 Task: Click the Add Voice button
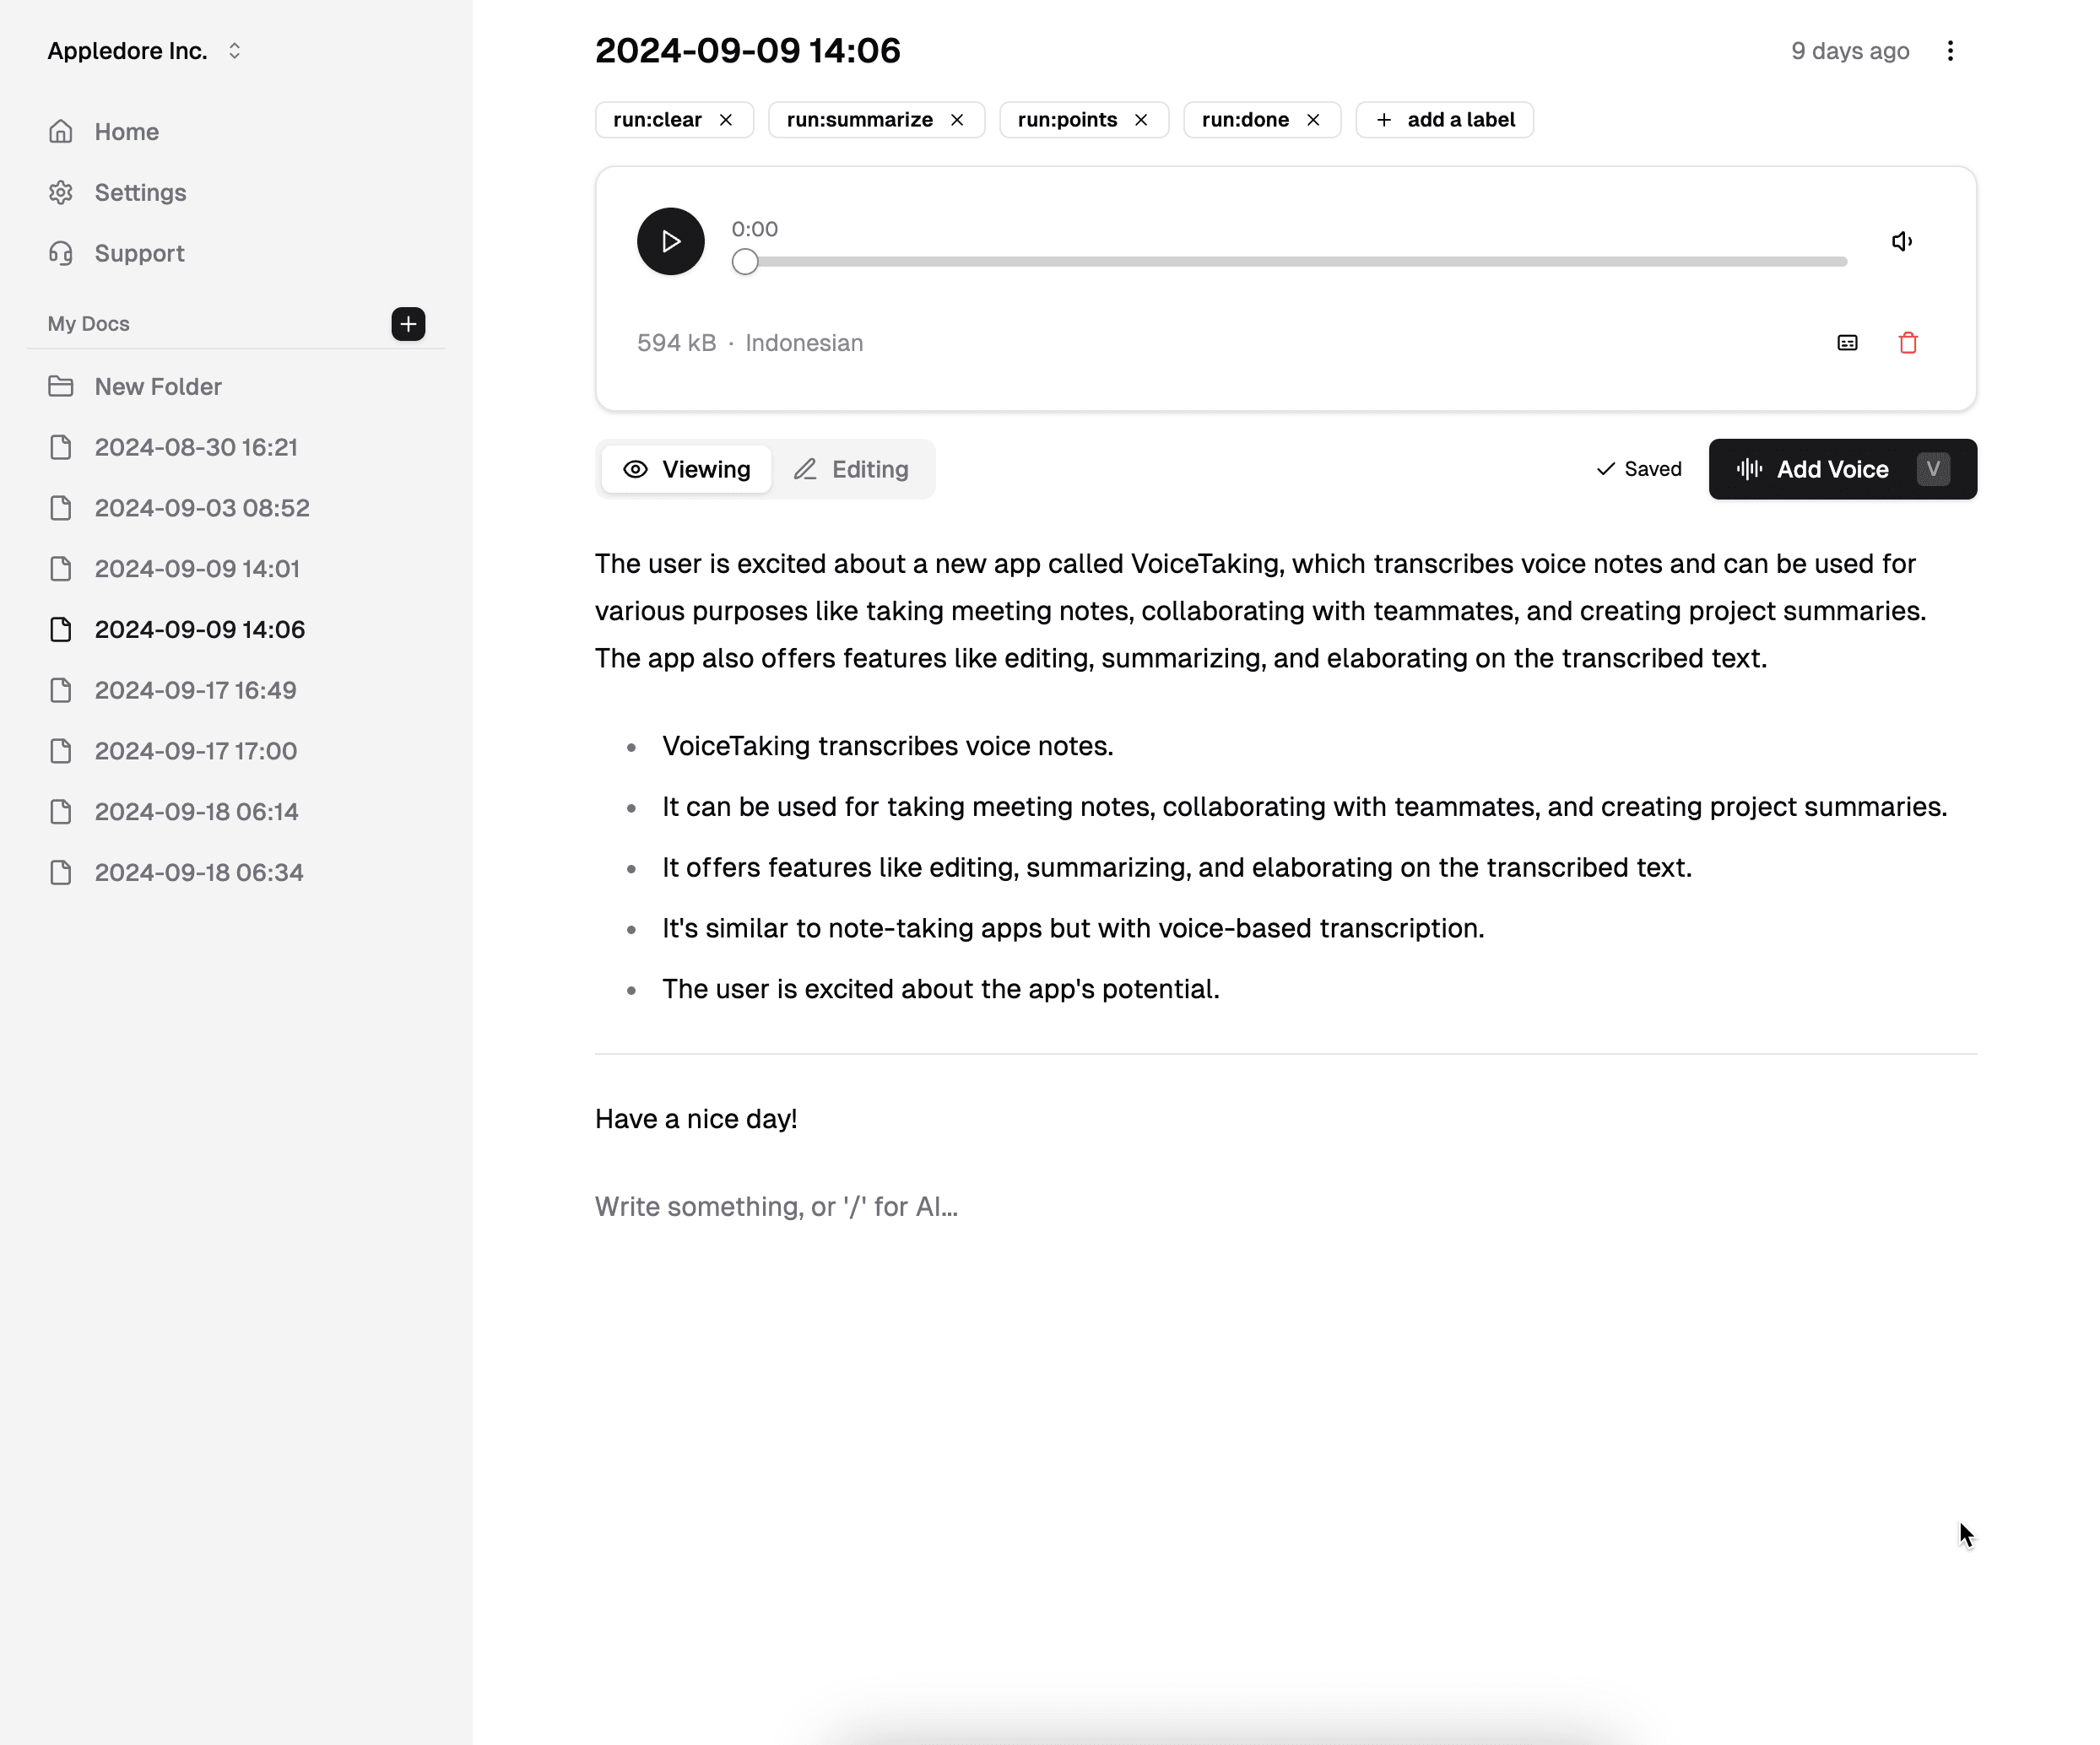(1841, 469)
